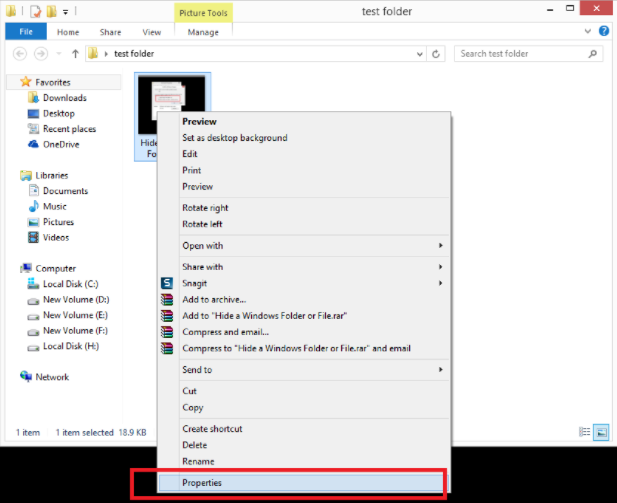617x503 pixels.
Task: Click the Music note icon
Action: pyautogui.click(x=34, y=206)
